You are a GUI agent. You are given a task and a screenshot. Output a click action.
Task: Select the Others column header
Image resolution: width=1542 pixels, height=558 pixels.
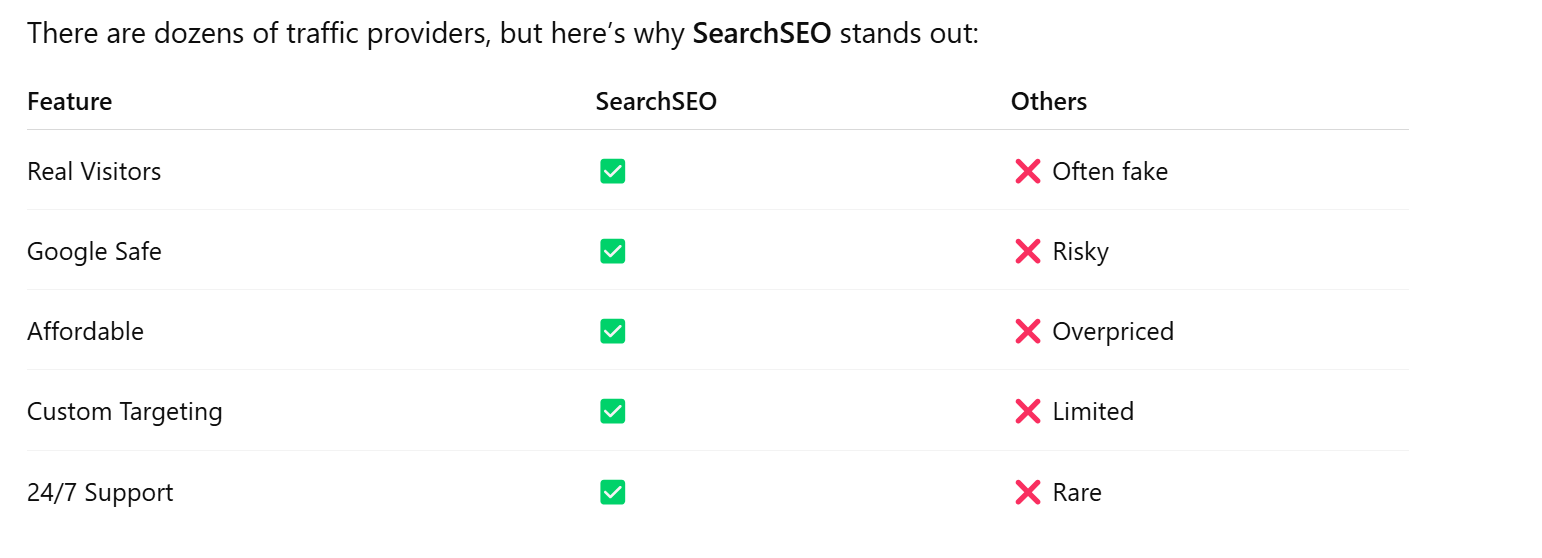(1049, 101)
